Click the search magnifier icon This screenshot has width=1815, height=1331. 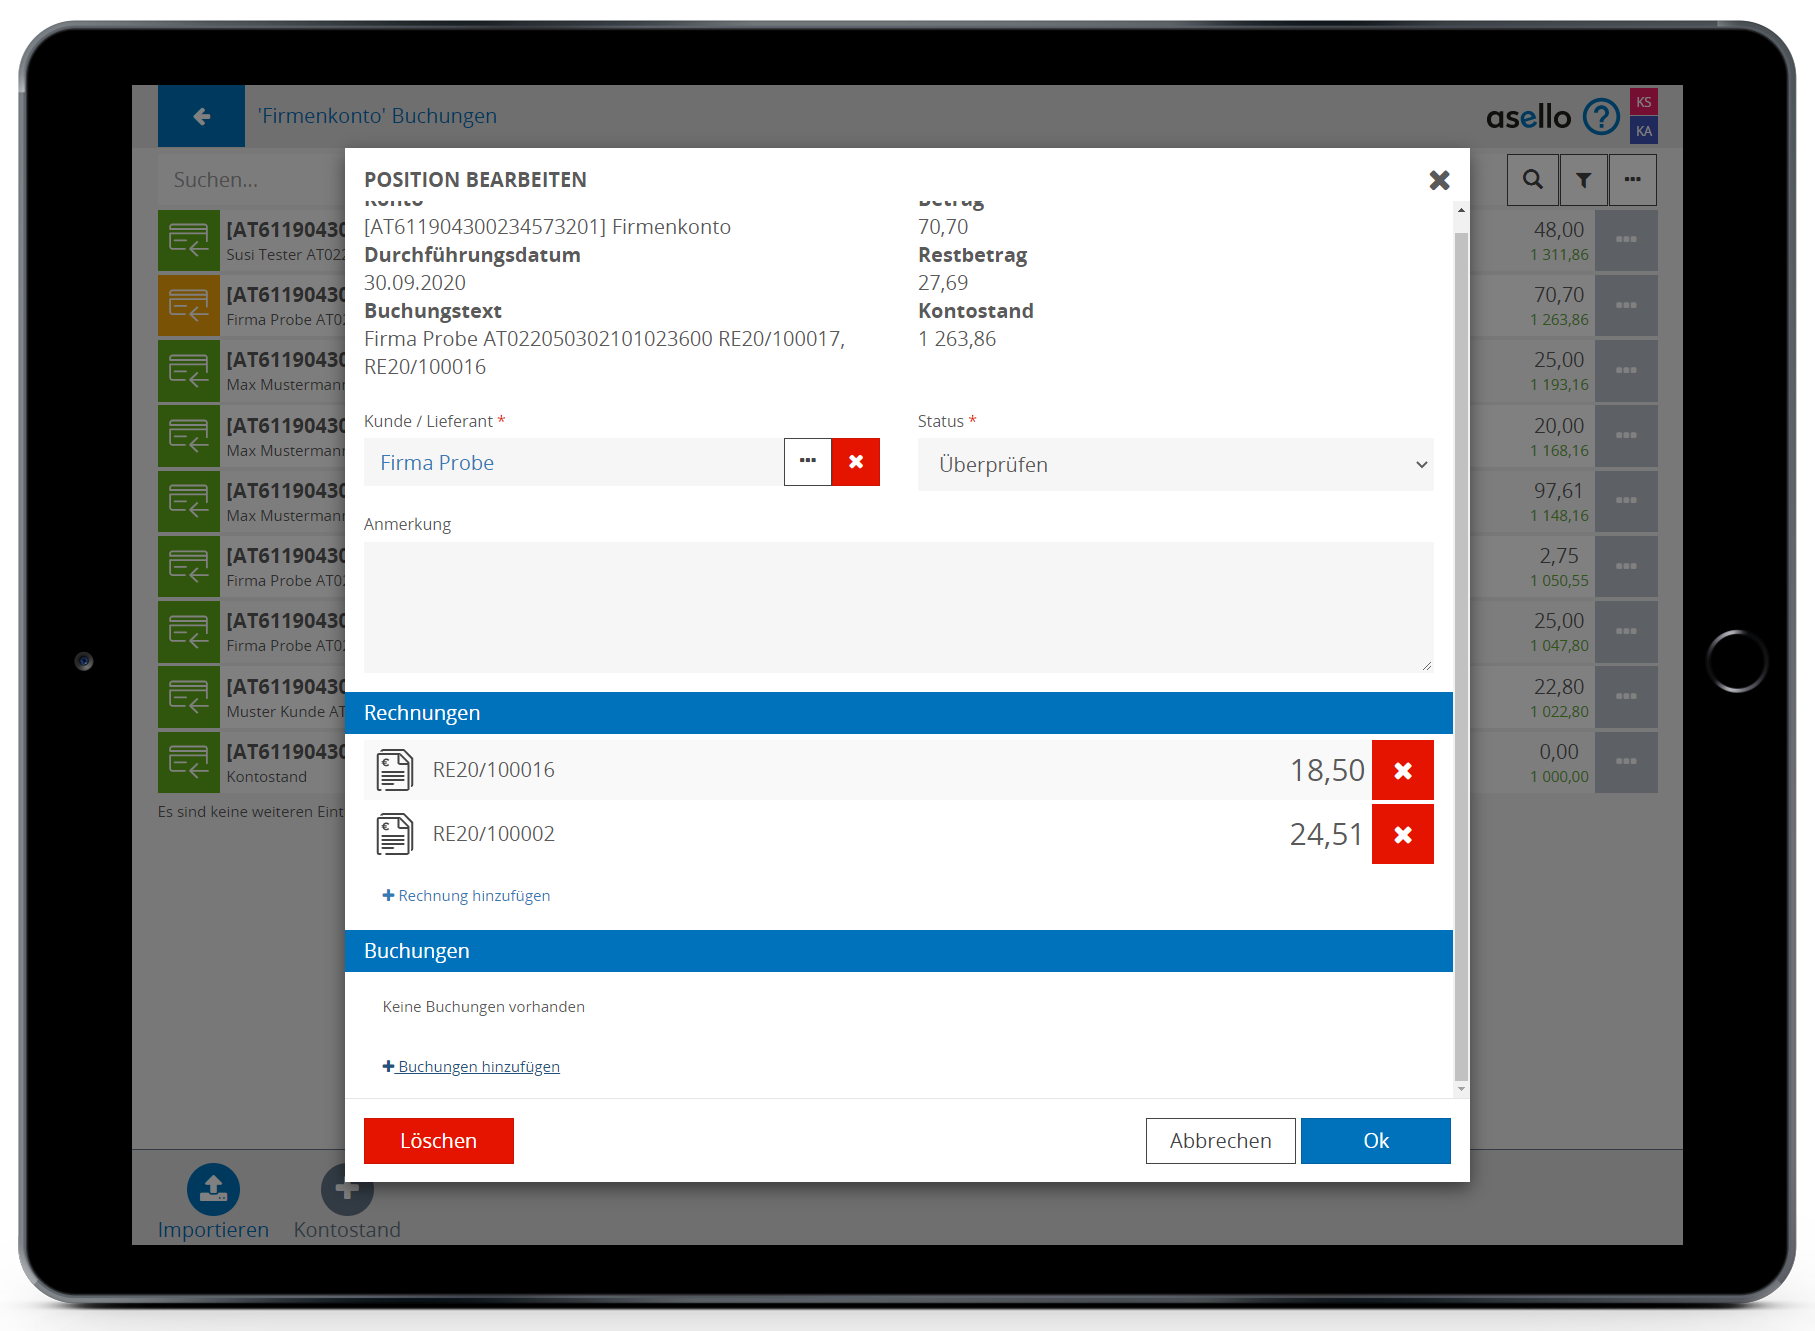pyautogui.click(x=1532, y=180)
